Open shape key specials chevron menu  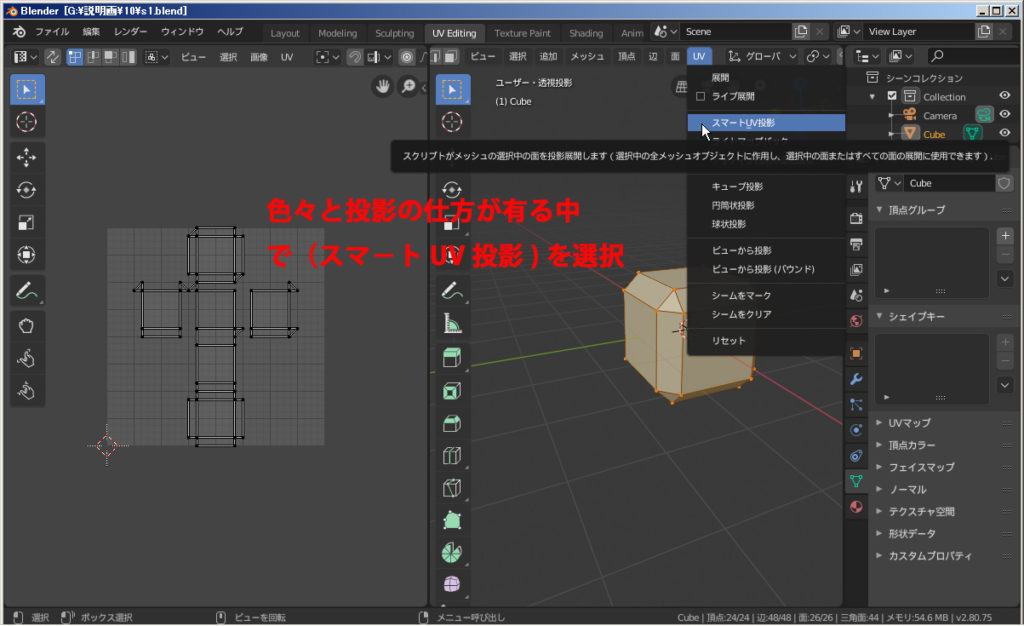coord(1004,385)
